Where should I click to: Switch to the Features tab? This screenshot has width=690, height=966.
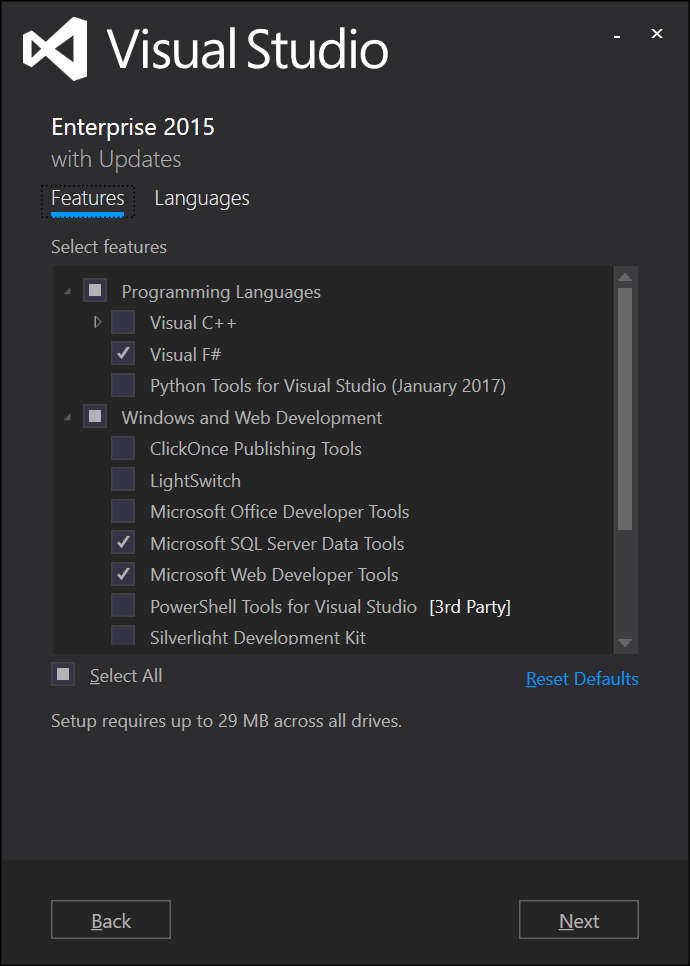pos(87,200)
